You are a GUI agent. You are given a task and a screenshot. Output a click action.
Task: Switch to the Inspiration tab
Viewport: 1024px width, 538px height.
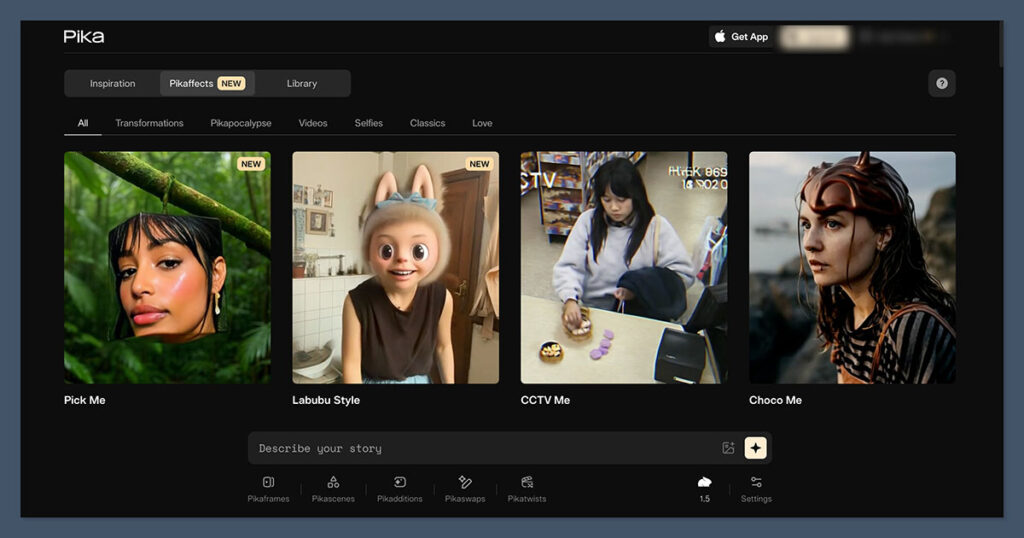112,84
